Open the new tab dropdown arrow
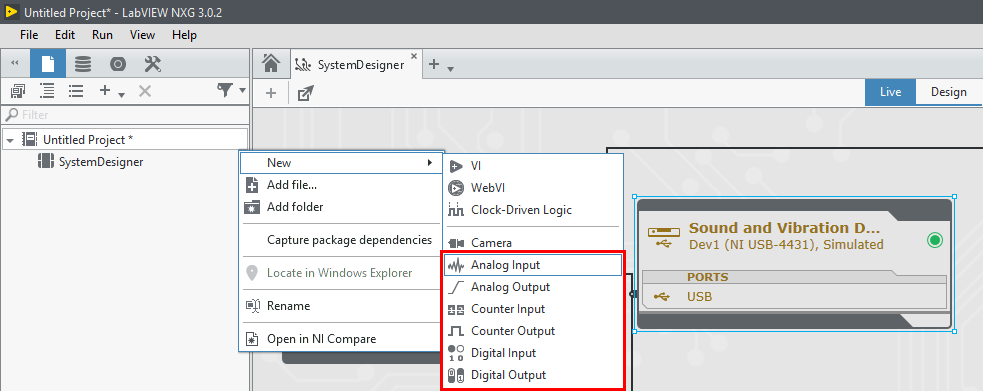The width and height of the screenshot is (983, 391). point(451,68)
